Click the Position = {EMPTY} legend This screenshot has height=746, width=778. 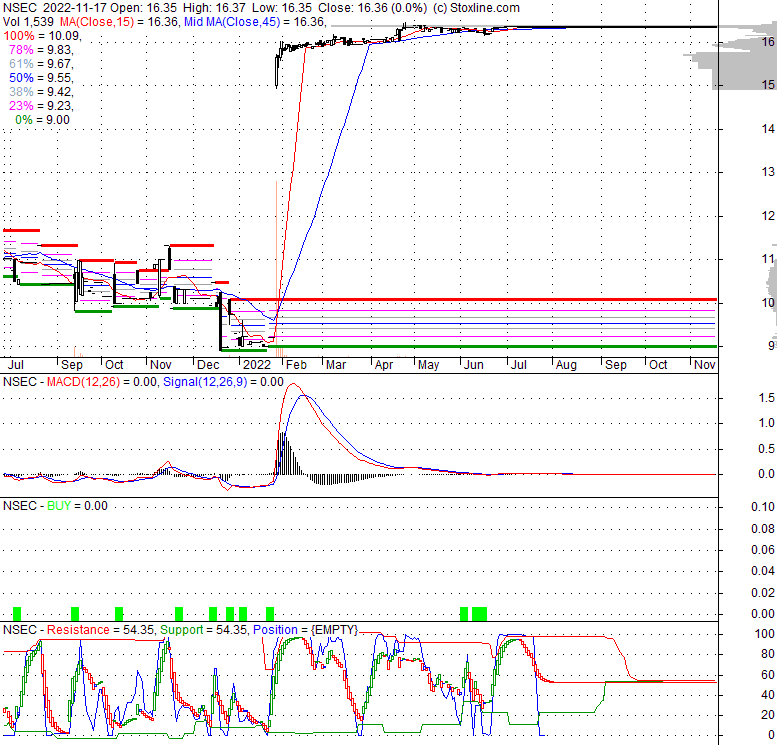(x=305, y=629)
